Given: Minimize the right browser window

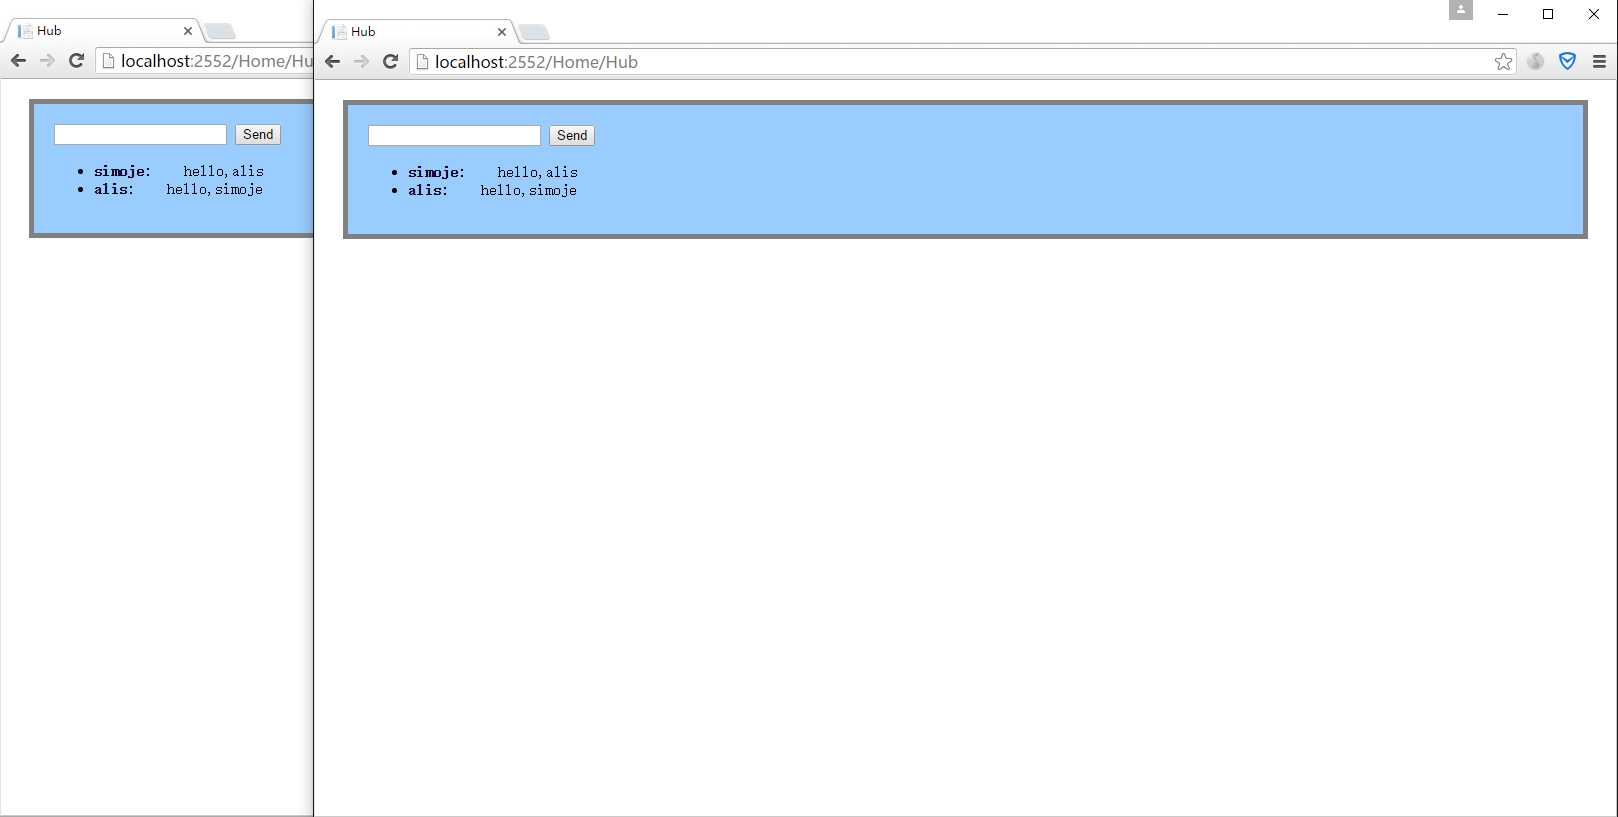Looking at the screenshot, I should coord(1503,14).
